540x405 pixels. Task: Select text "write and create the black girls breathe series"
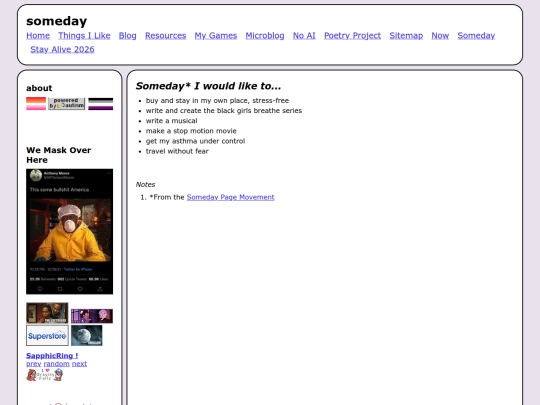(x=224, y=111)
